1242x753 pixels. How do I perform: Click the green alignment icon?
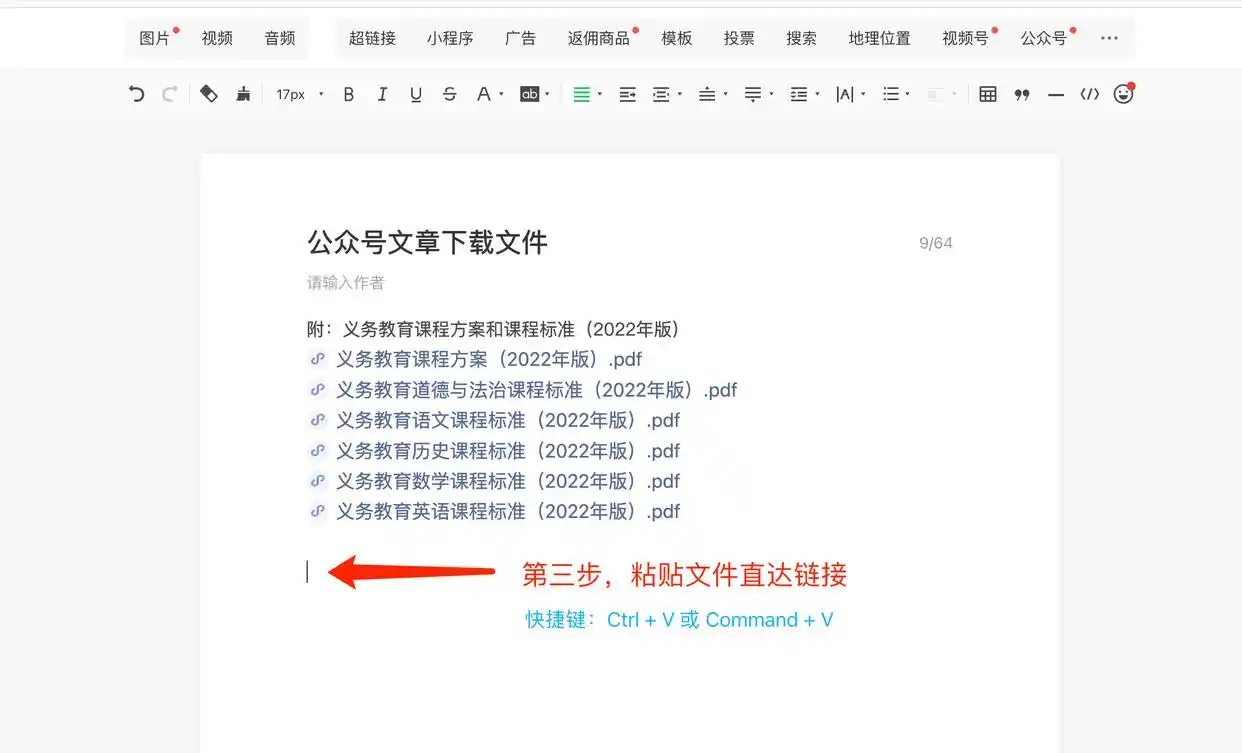point(582,94)
